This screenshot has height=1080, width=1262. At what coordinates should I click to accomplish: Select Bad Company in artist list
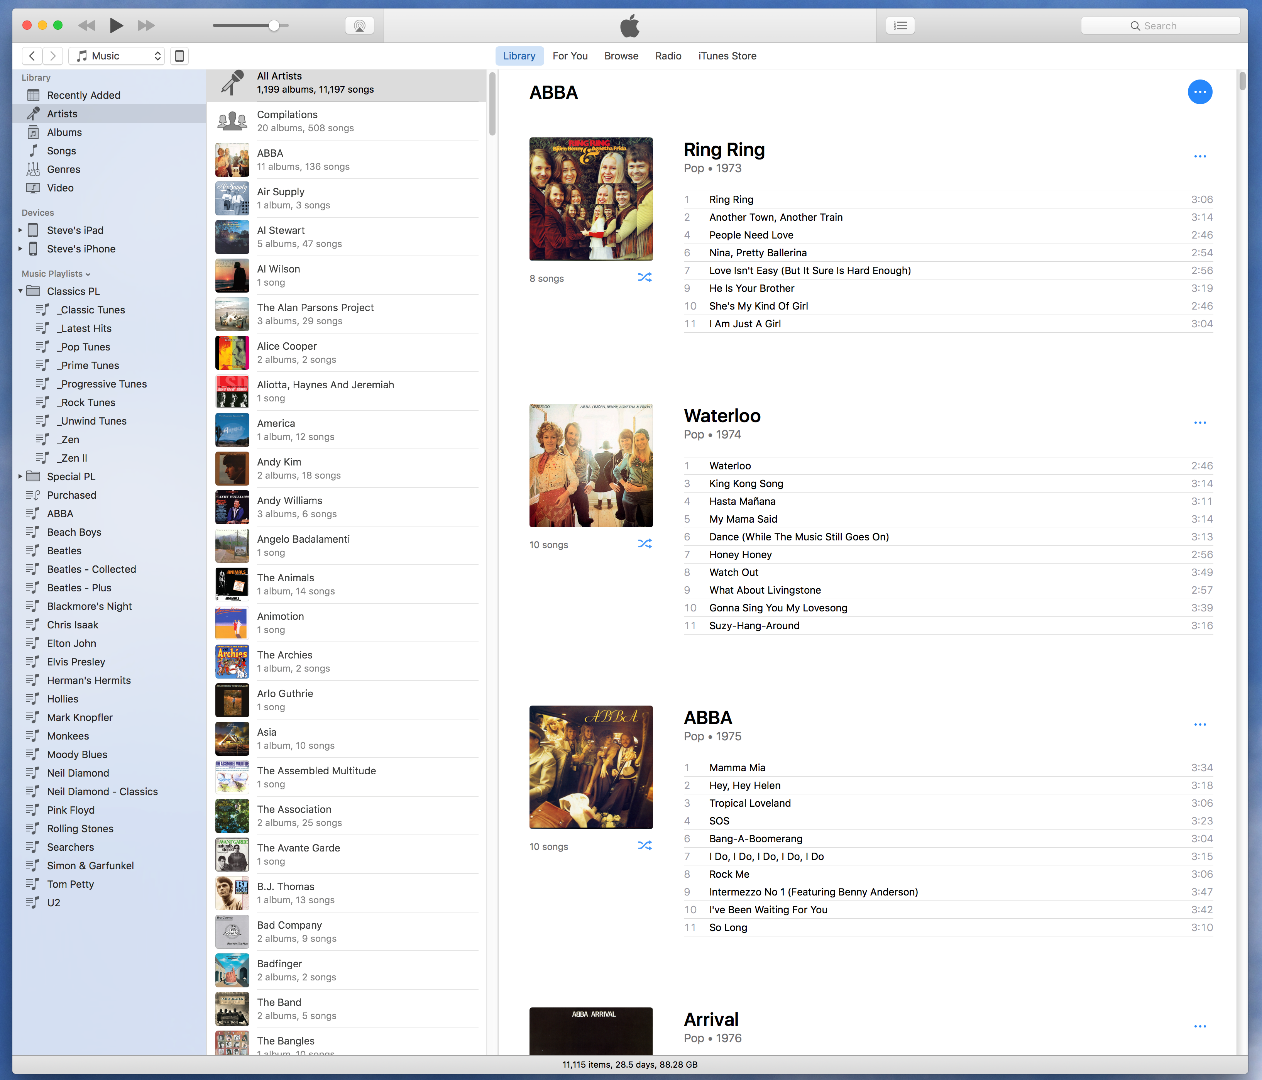[x=347, y=932]
